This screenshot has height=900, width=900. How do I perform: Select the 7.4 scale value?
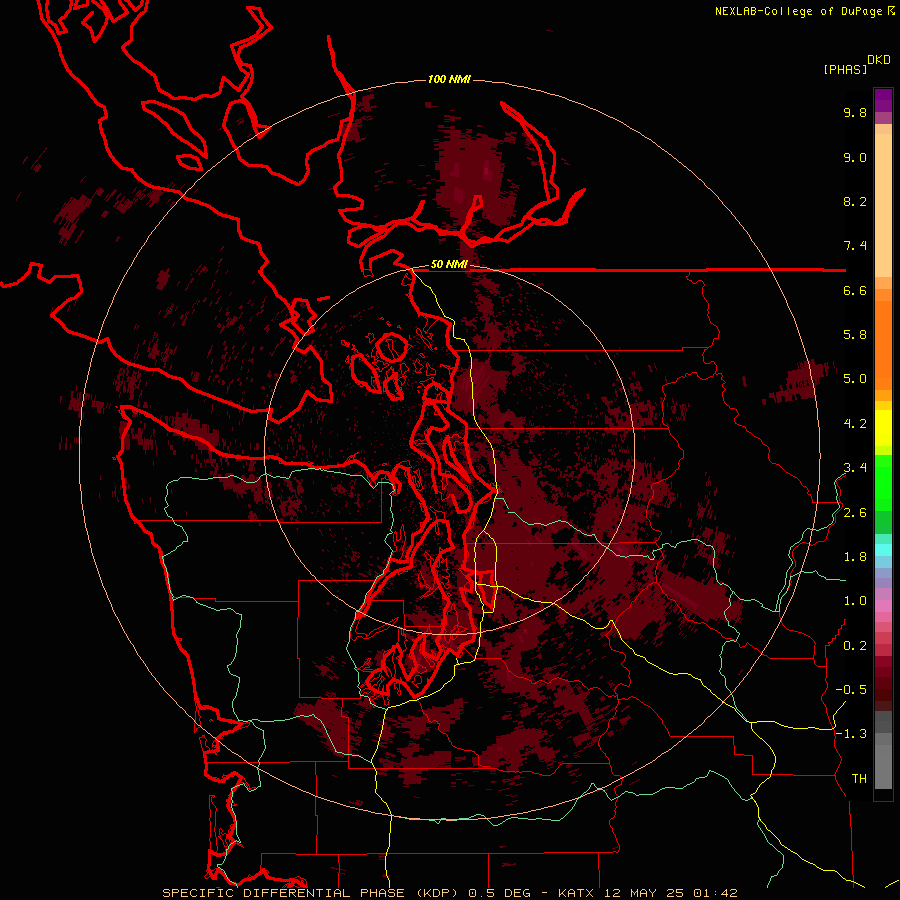tap(855, 246)
